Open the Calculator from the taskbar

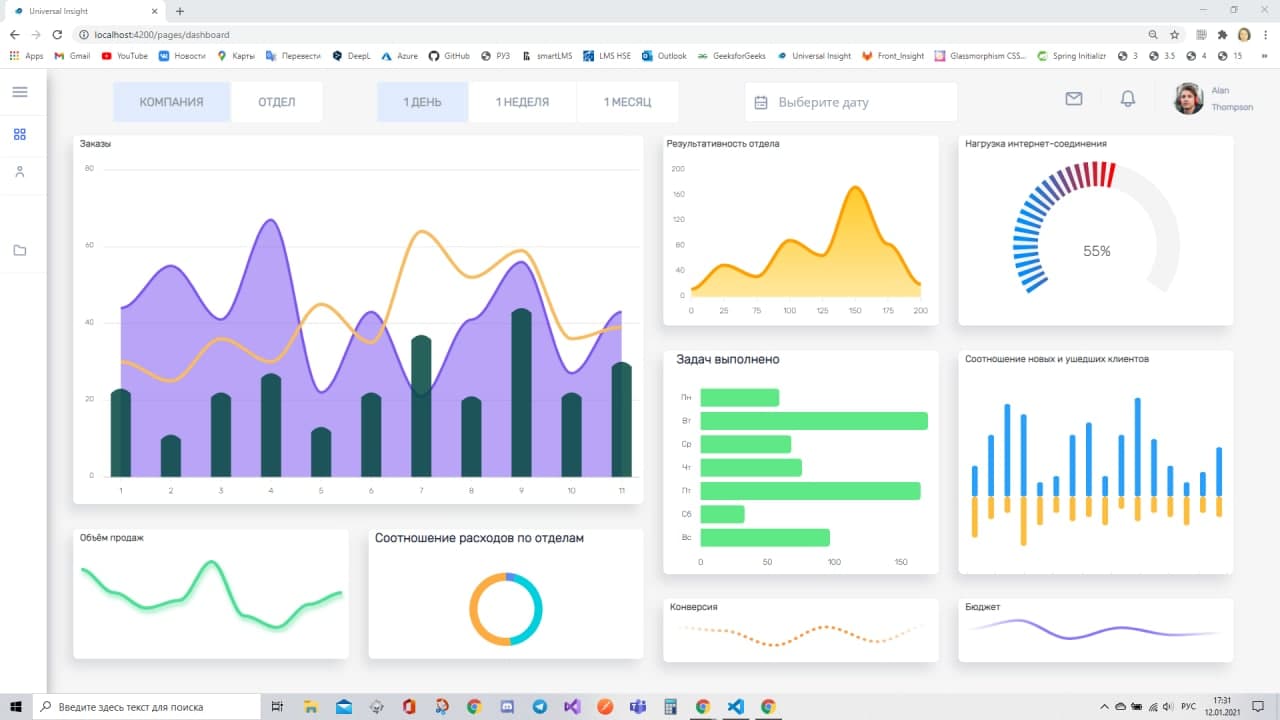pyautogui.click(x=670, y=706)
